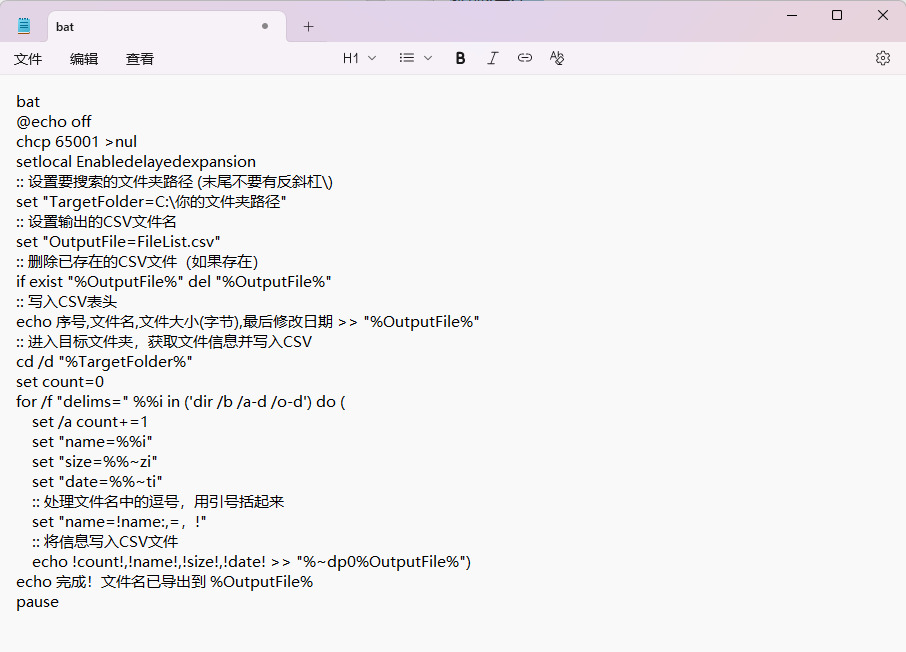Click the 'pause' line at the end
The height and width of the screenshot is (652, 906).
[x=38, y=602]
